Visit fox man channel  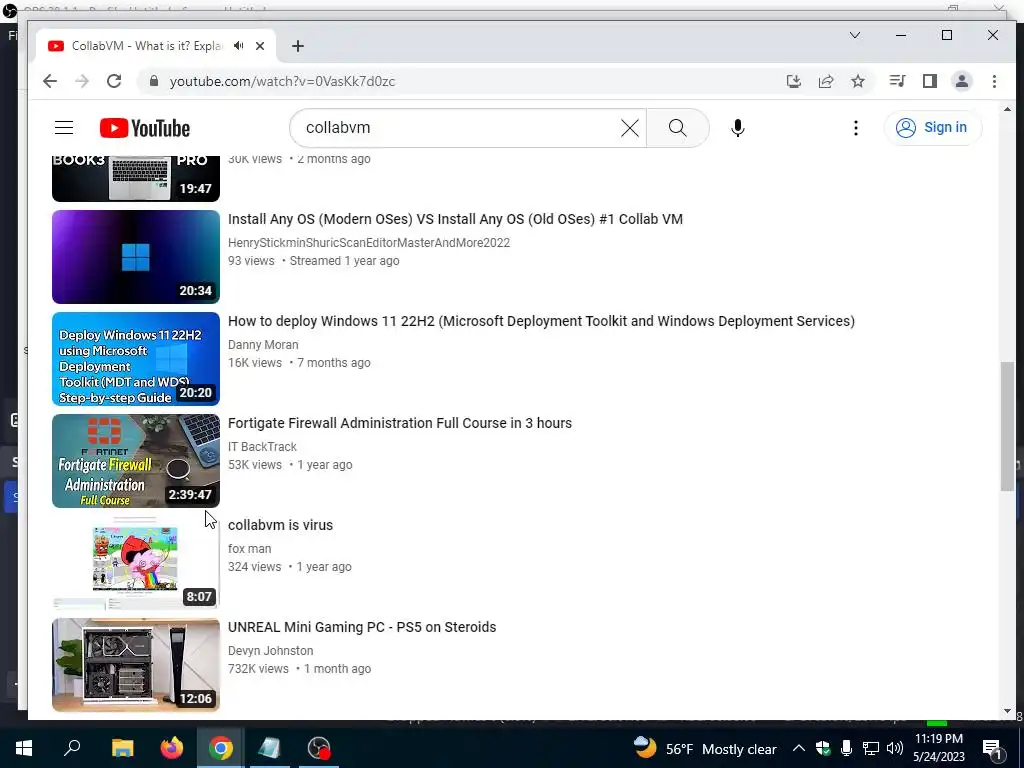click(x=249, y=549)
